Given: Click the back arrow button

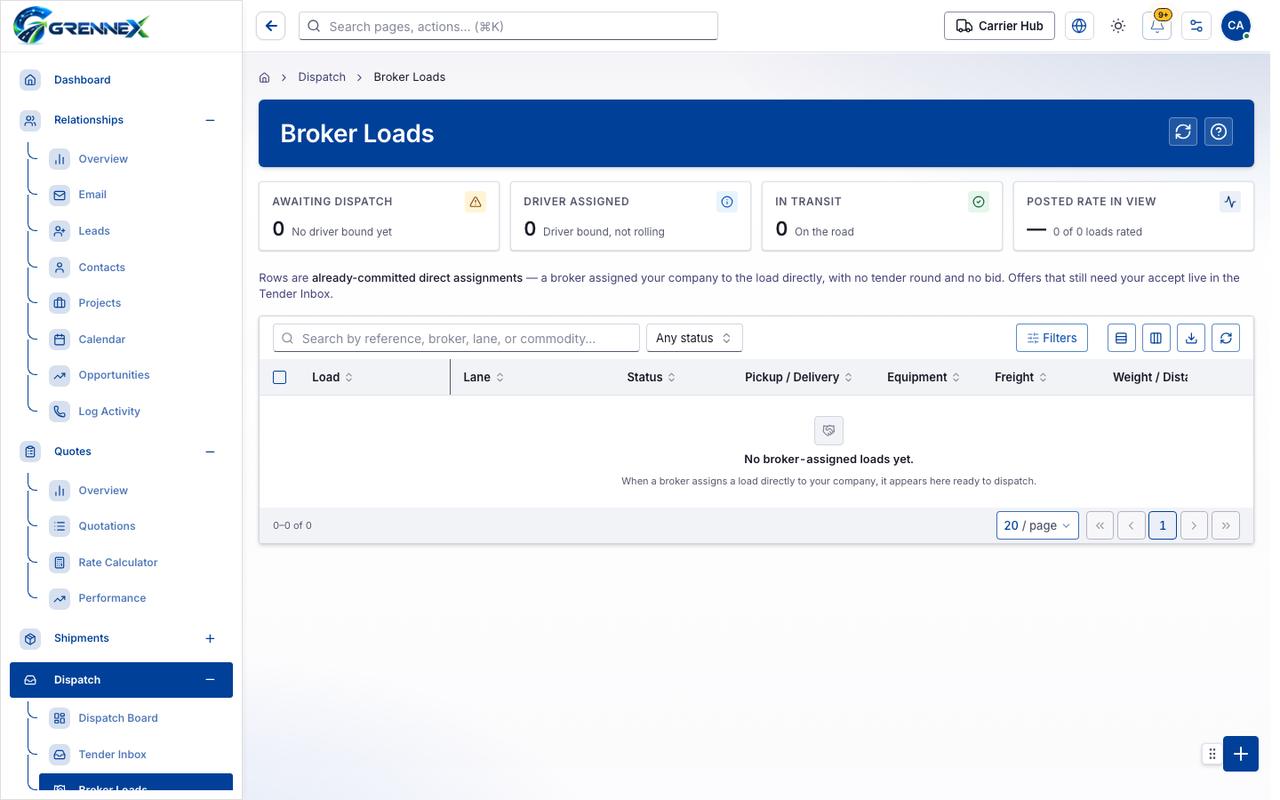Looking at the screenshot, I should [271, 26].
